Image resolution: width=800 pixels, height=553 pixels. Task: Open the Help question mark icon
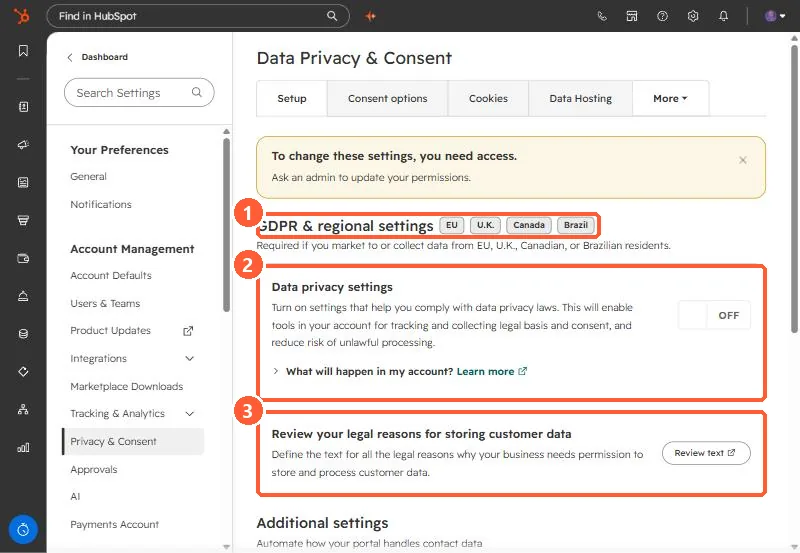pos(662,16)
